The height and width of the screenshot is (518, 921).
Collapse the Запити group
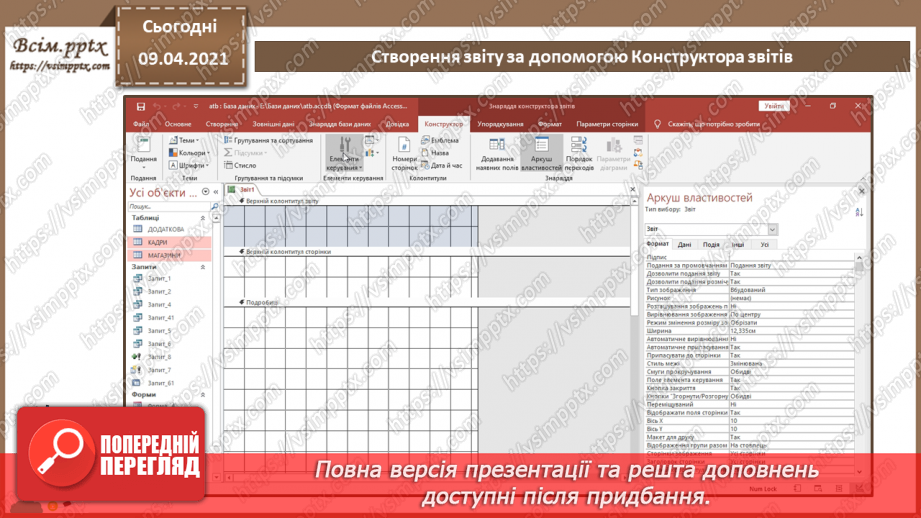pos(203,267)
